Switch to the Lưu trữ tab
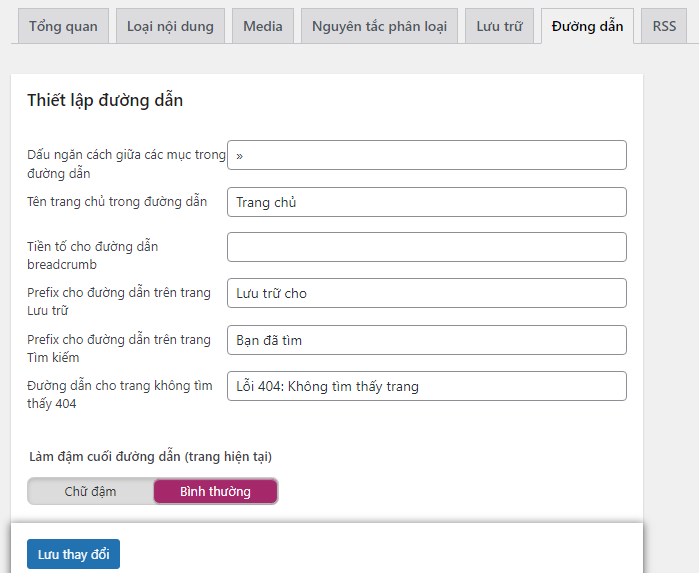699x573 pixels. click(499, 26)
